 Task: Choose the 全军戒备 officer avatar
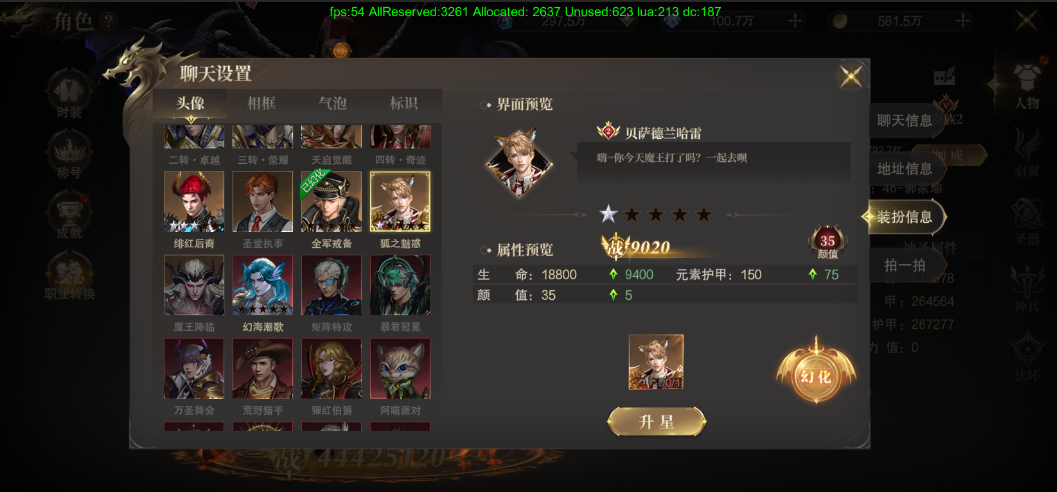(x=332, y=202)
